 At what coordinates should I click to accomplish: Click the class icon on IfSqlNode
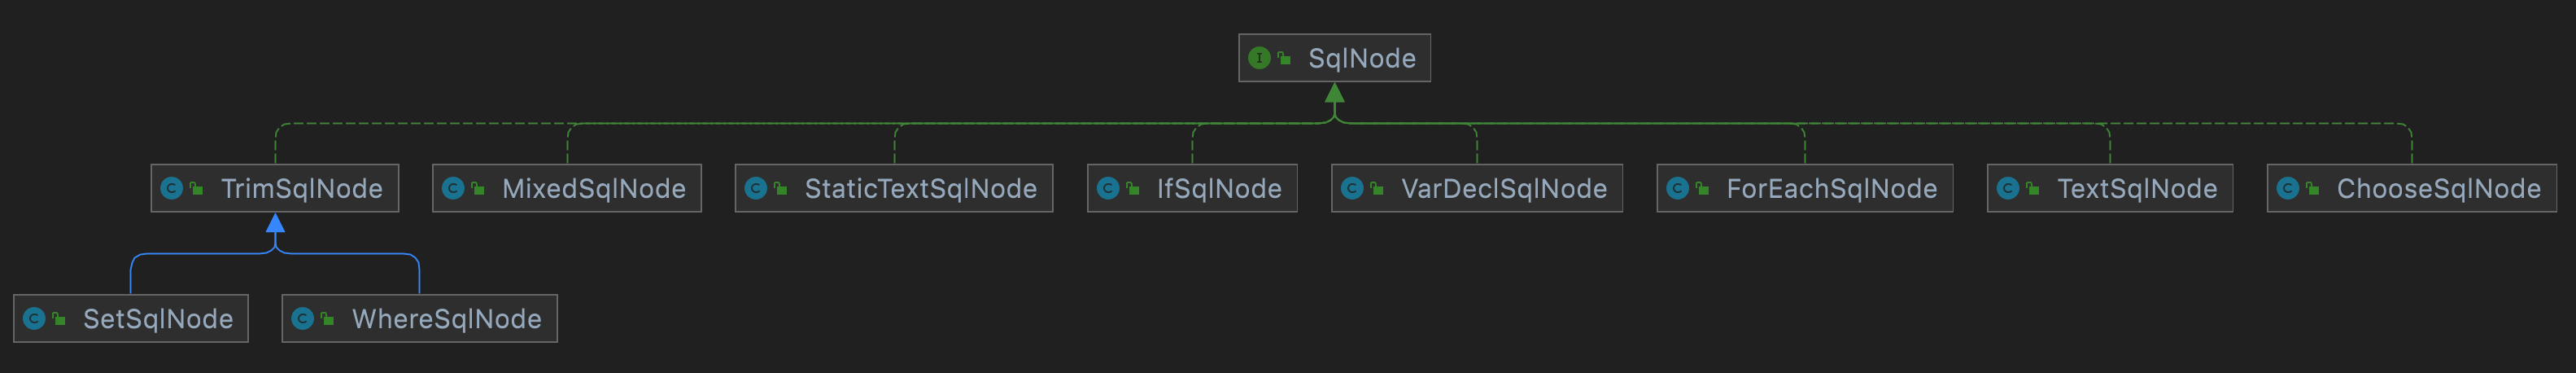click(1107, 188)
